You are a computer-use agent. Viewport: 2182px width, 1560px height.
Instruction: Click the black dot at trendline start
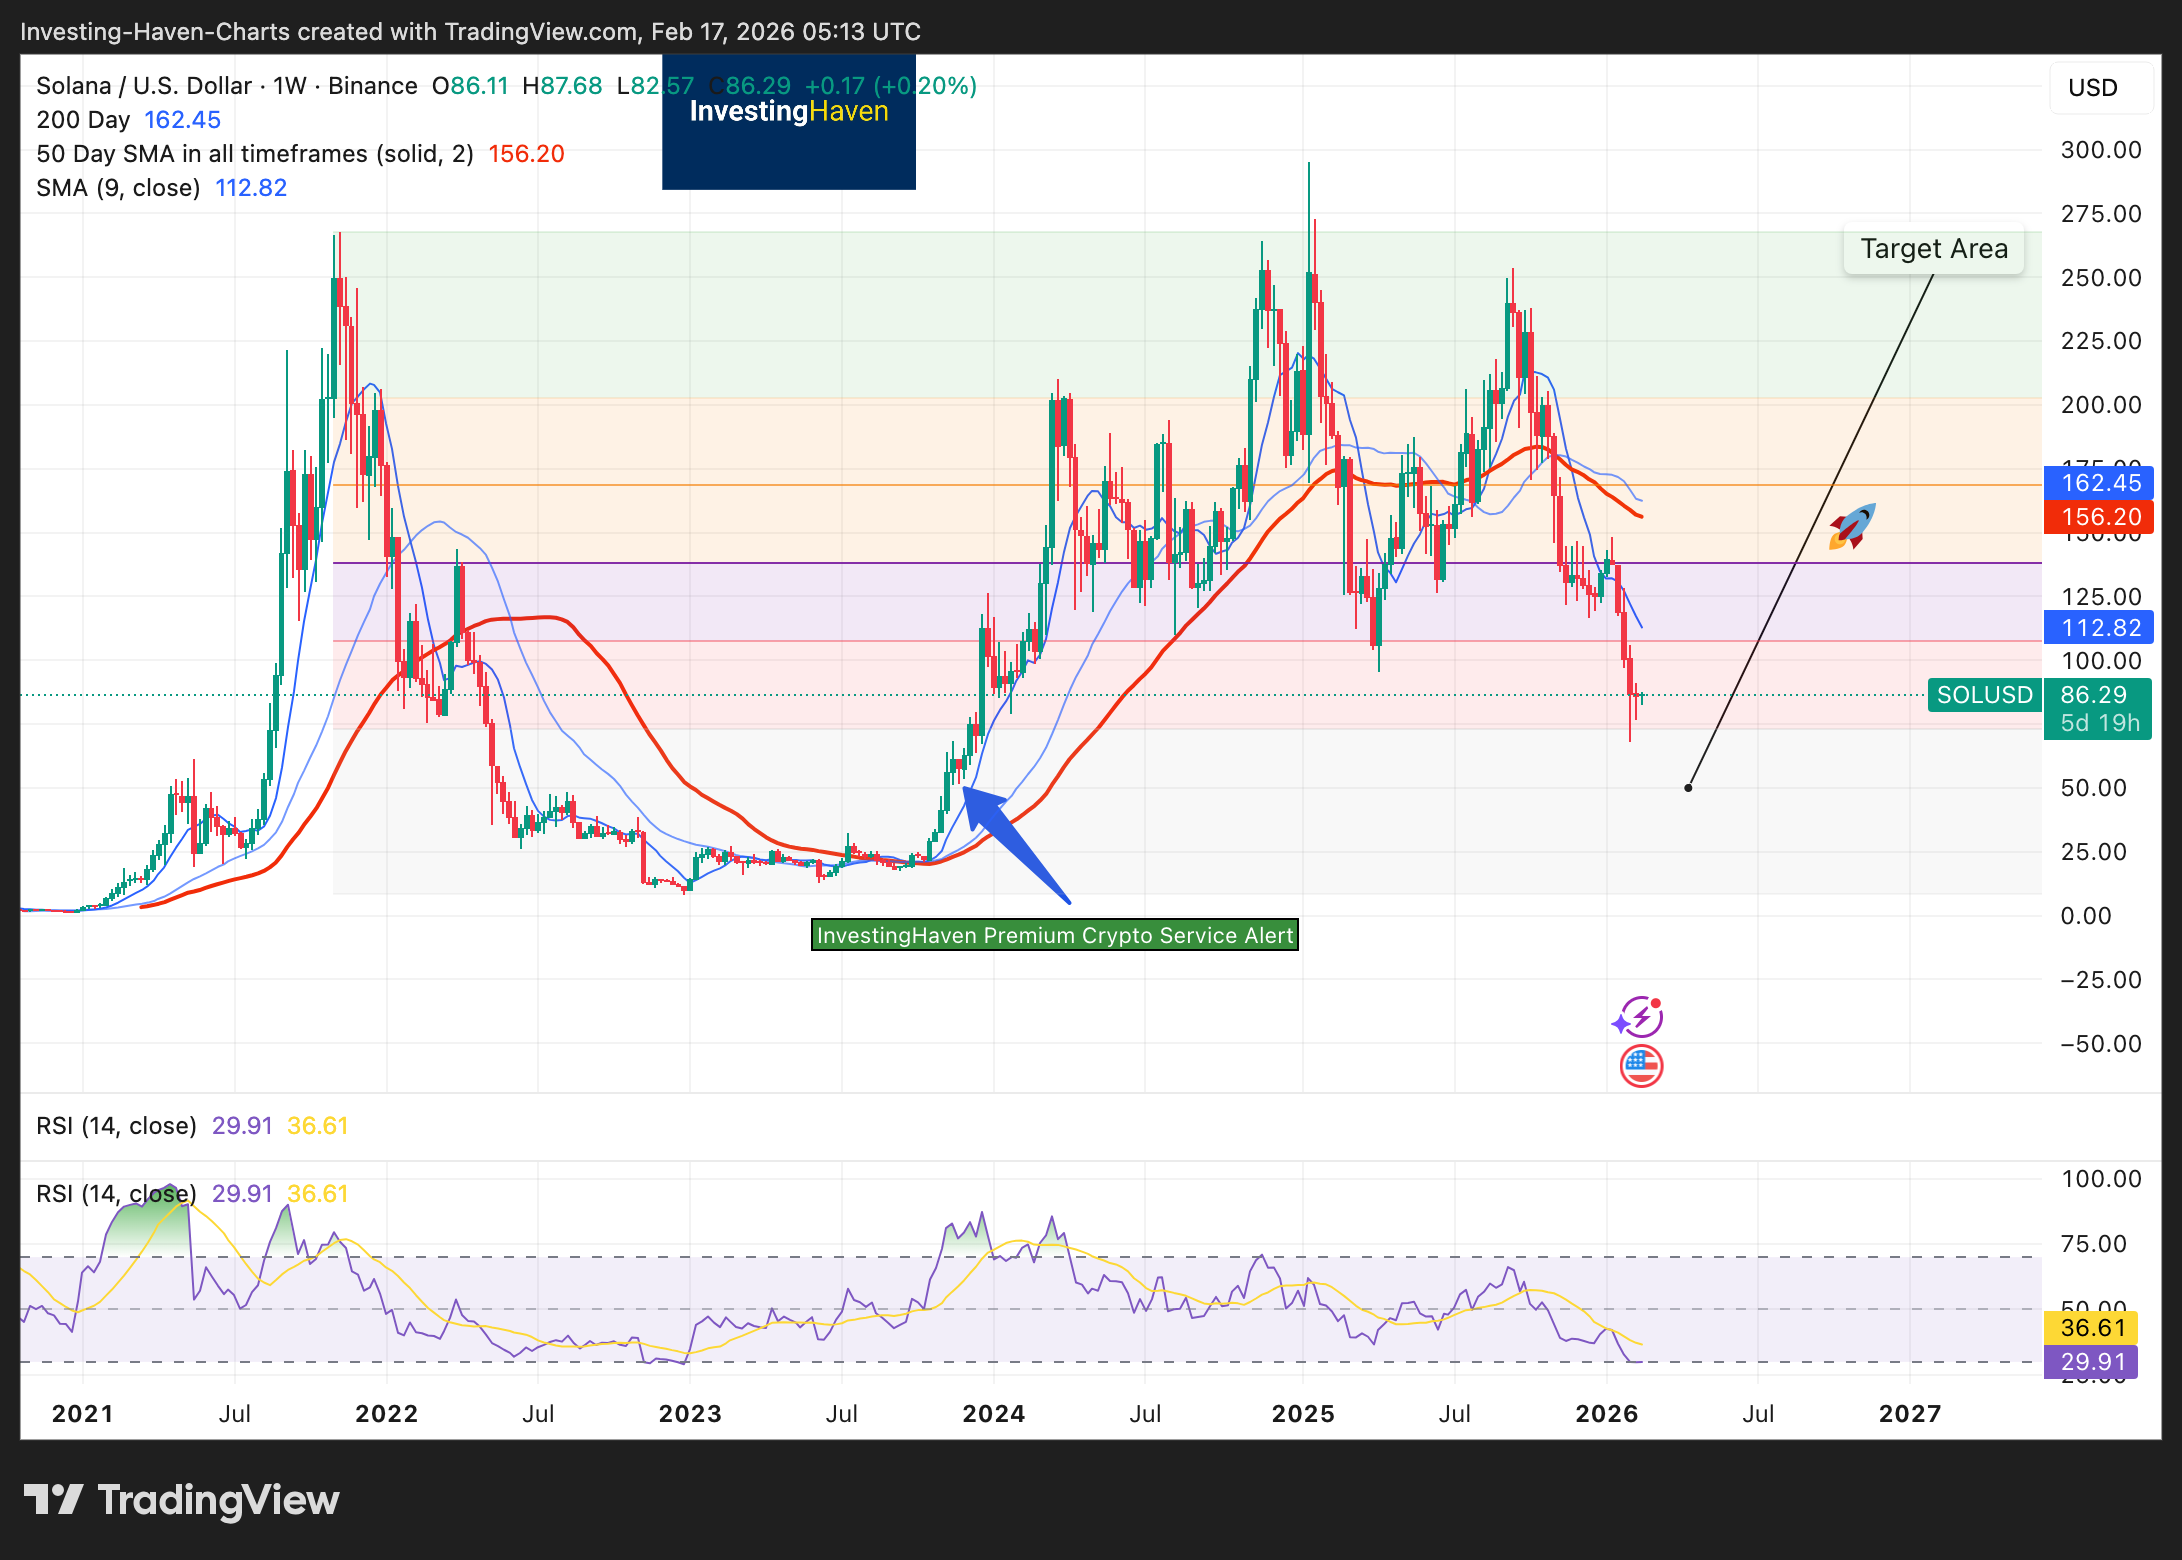point(1688,788)
